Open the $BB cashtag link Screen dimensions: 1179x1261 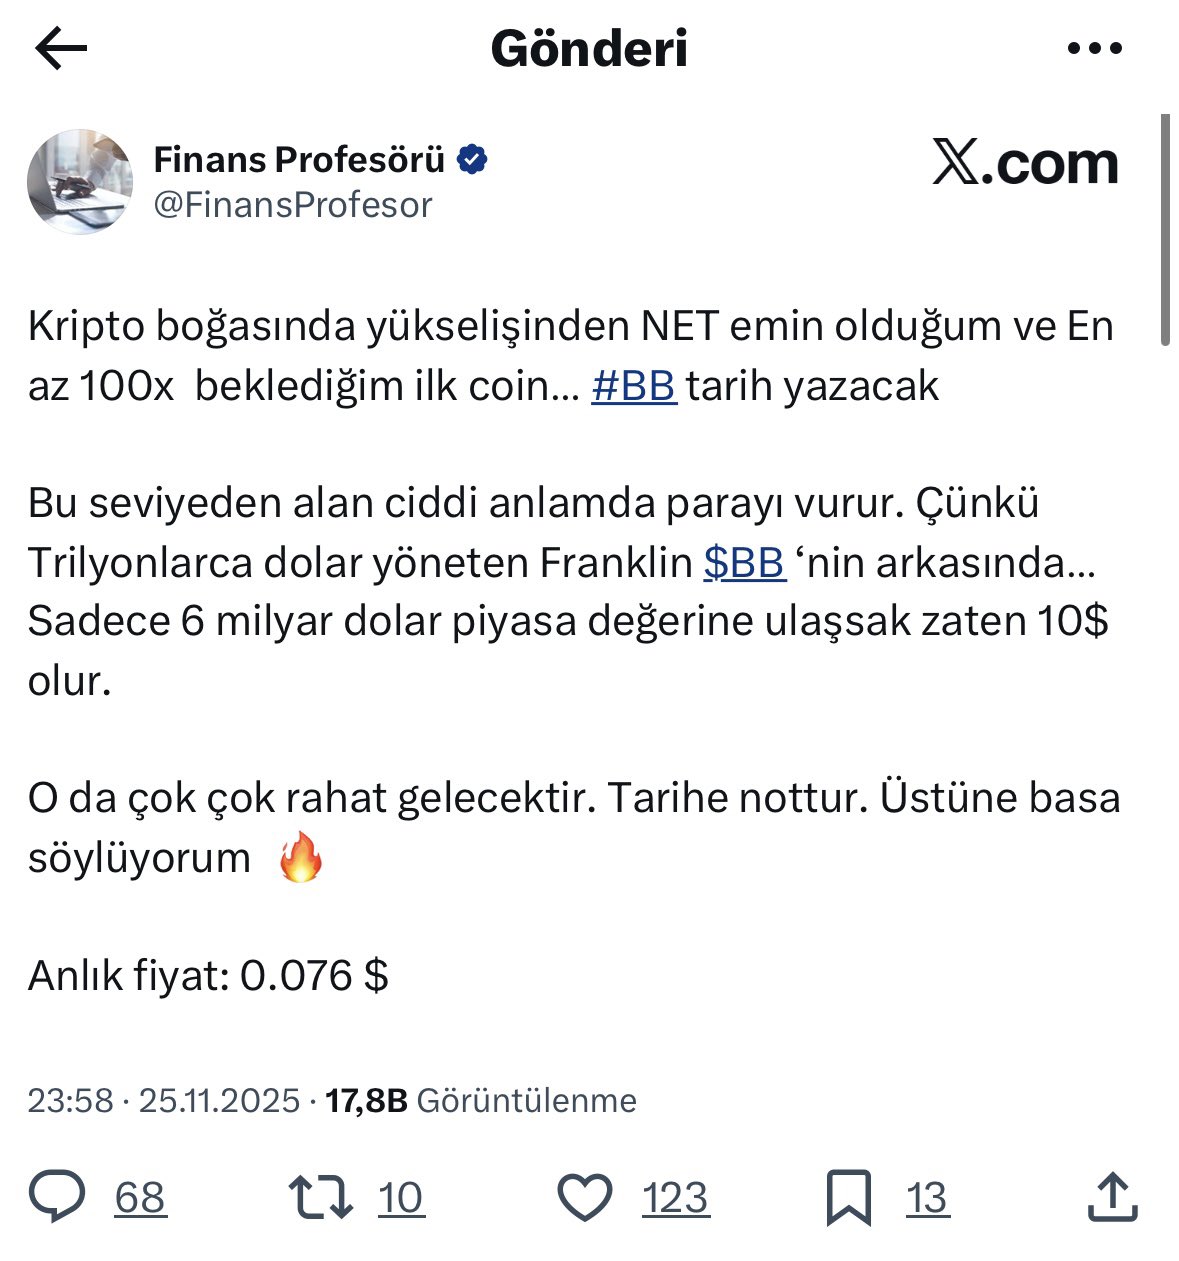click(744, 563)
